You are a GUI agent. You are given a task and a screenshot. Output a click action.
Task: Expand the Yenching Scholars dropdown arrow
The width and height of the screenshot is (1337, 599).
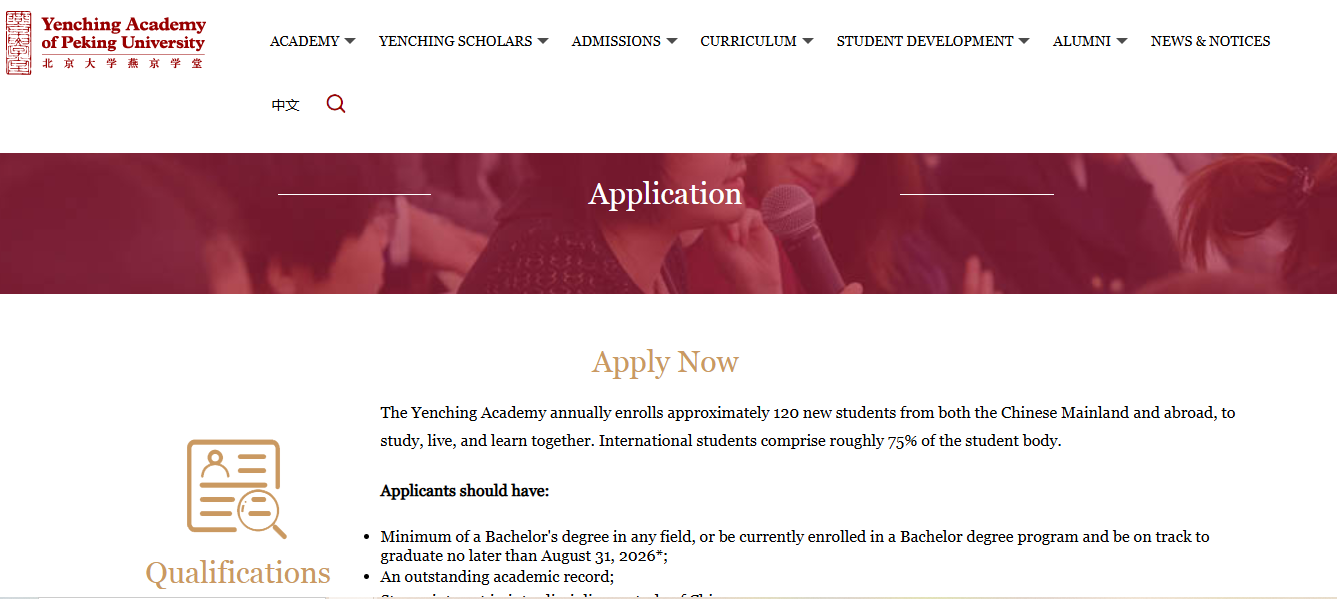pos(543,41)
